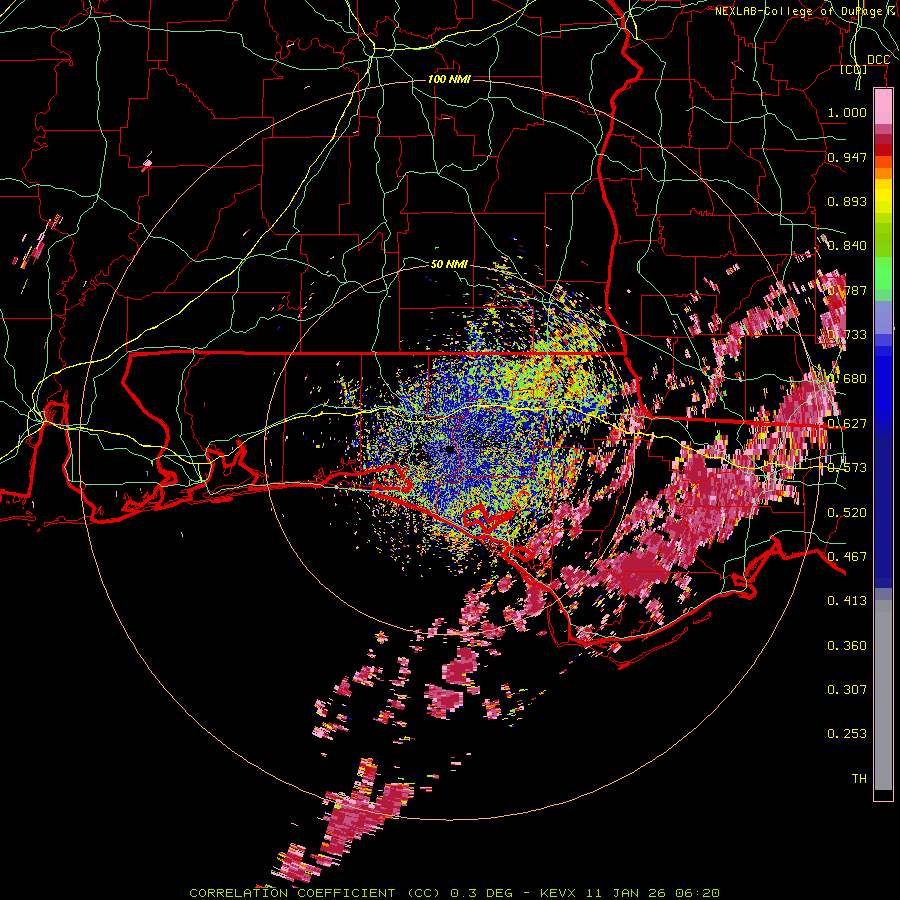Click the 50 NMI range ring label
This screenshot has height=900, width=900.
pyautogui.click(x=449, y=264)
